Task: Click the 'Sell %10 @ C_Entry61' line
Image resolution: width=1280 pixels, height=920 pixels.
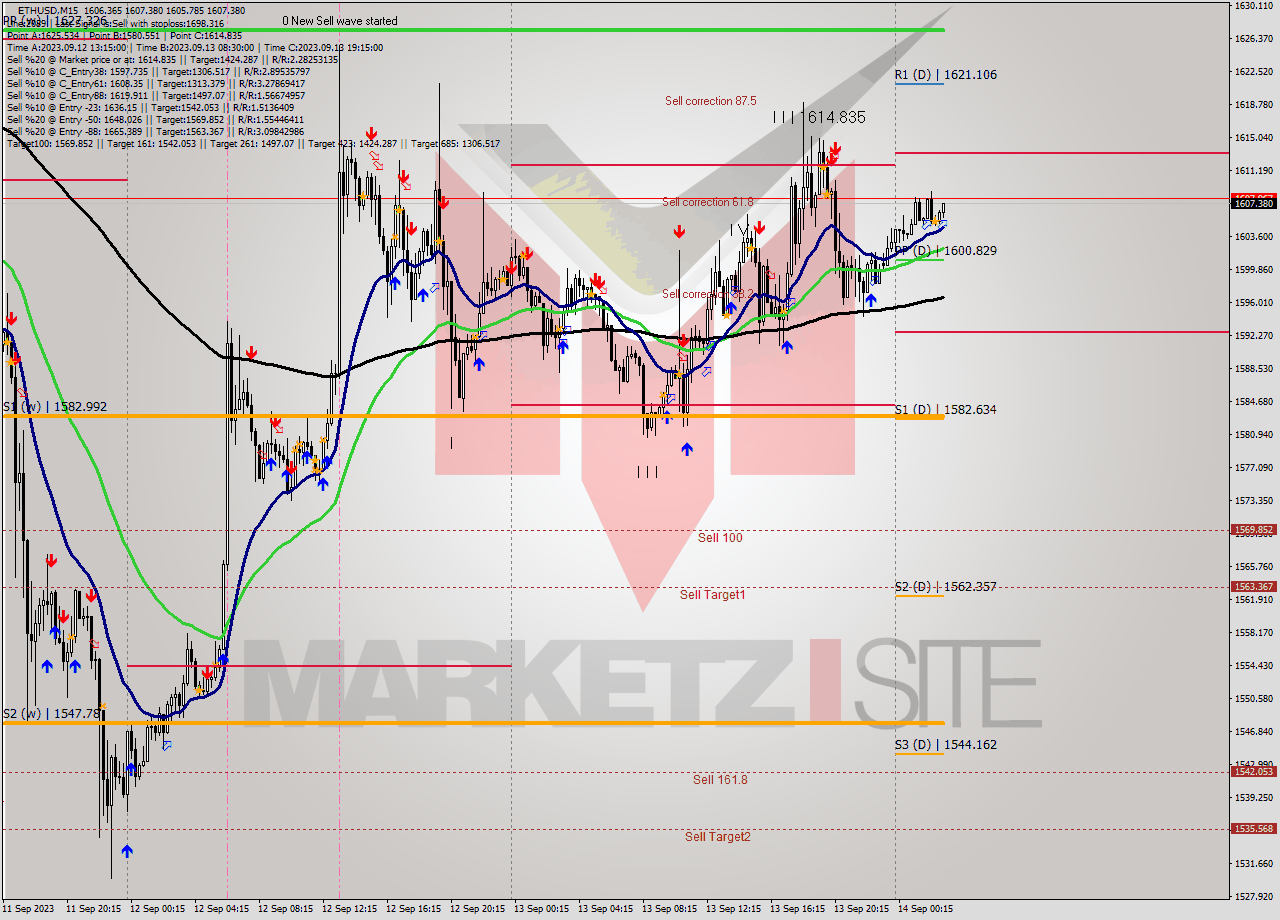Action: click(156, 83)
